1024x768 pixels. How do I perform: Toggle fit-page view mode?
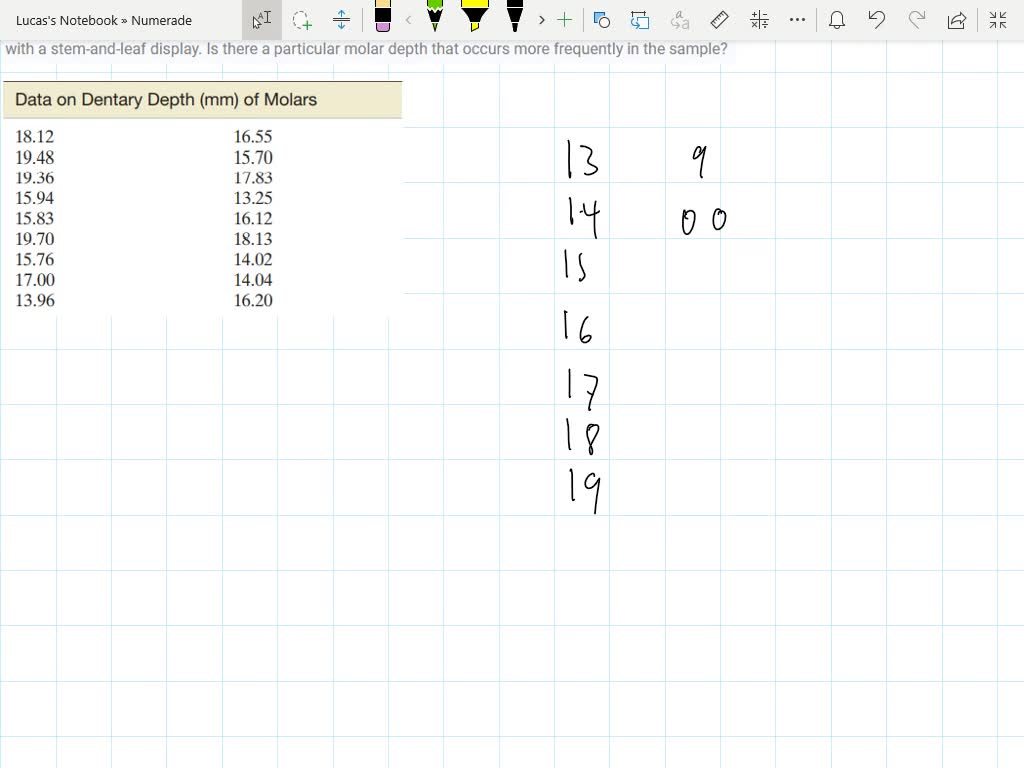tap(997, 20)
